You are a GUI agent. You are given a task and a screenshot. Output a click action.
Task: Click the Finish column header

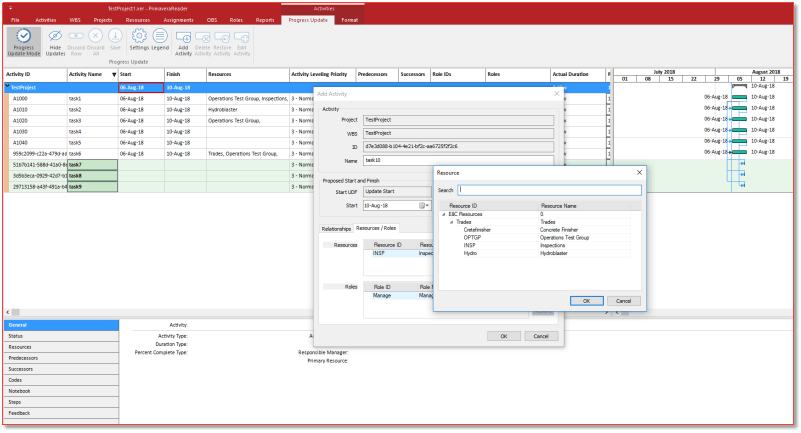[x=185, y=75]
